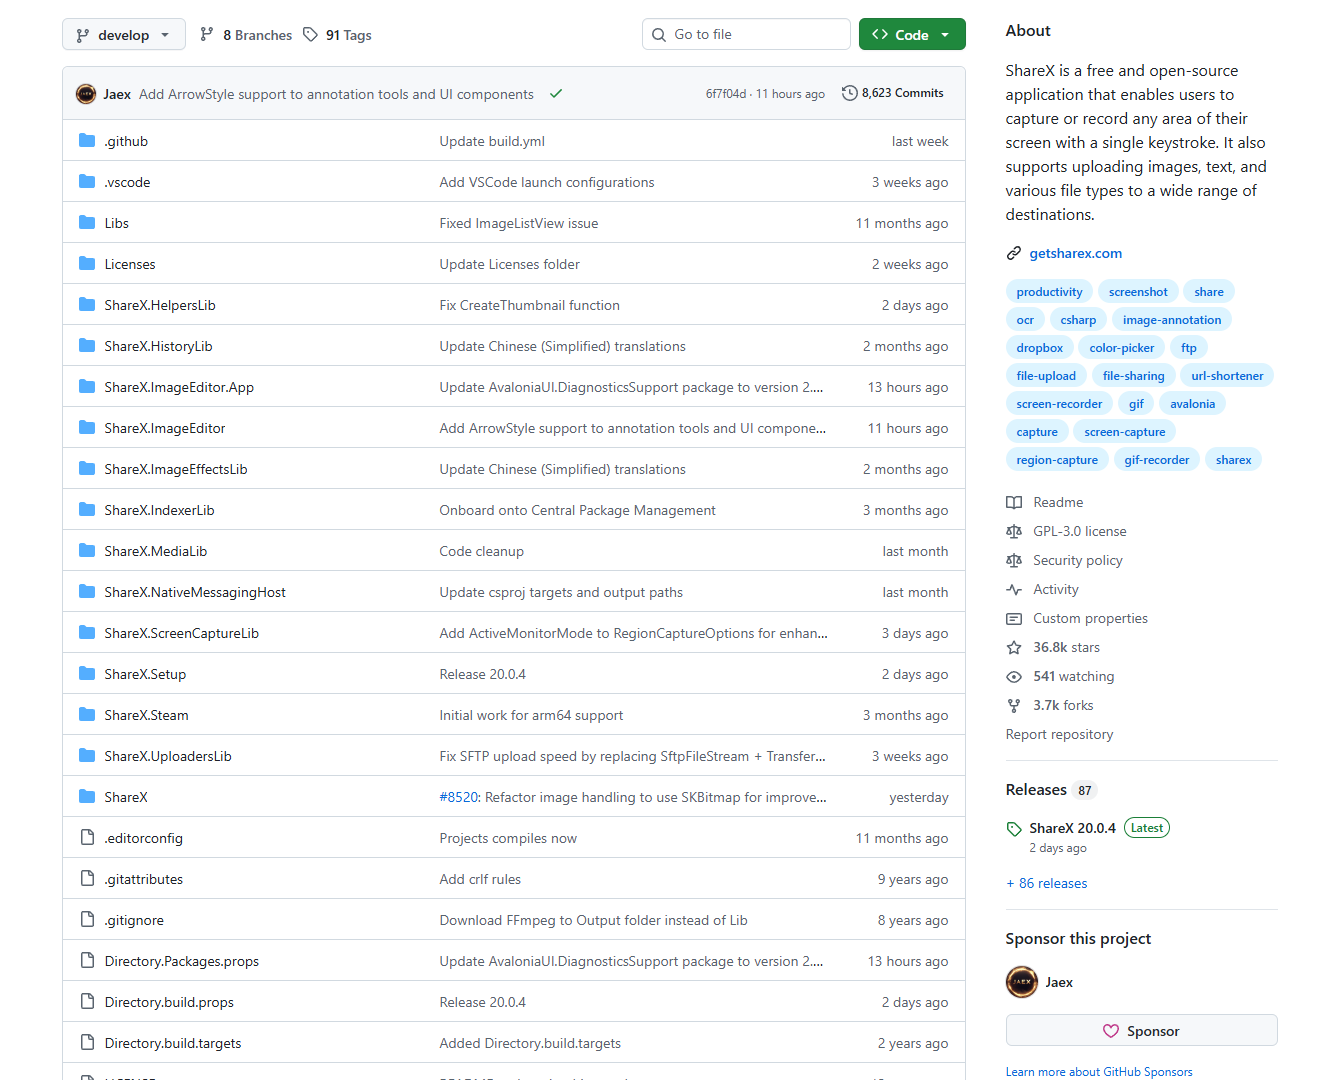Open the #8520 pull request link
This screenshot has height=1080, width=1321.
tap(459, 797)
